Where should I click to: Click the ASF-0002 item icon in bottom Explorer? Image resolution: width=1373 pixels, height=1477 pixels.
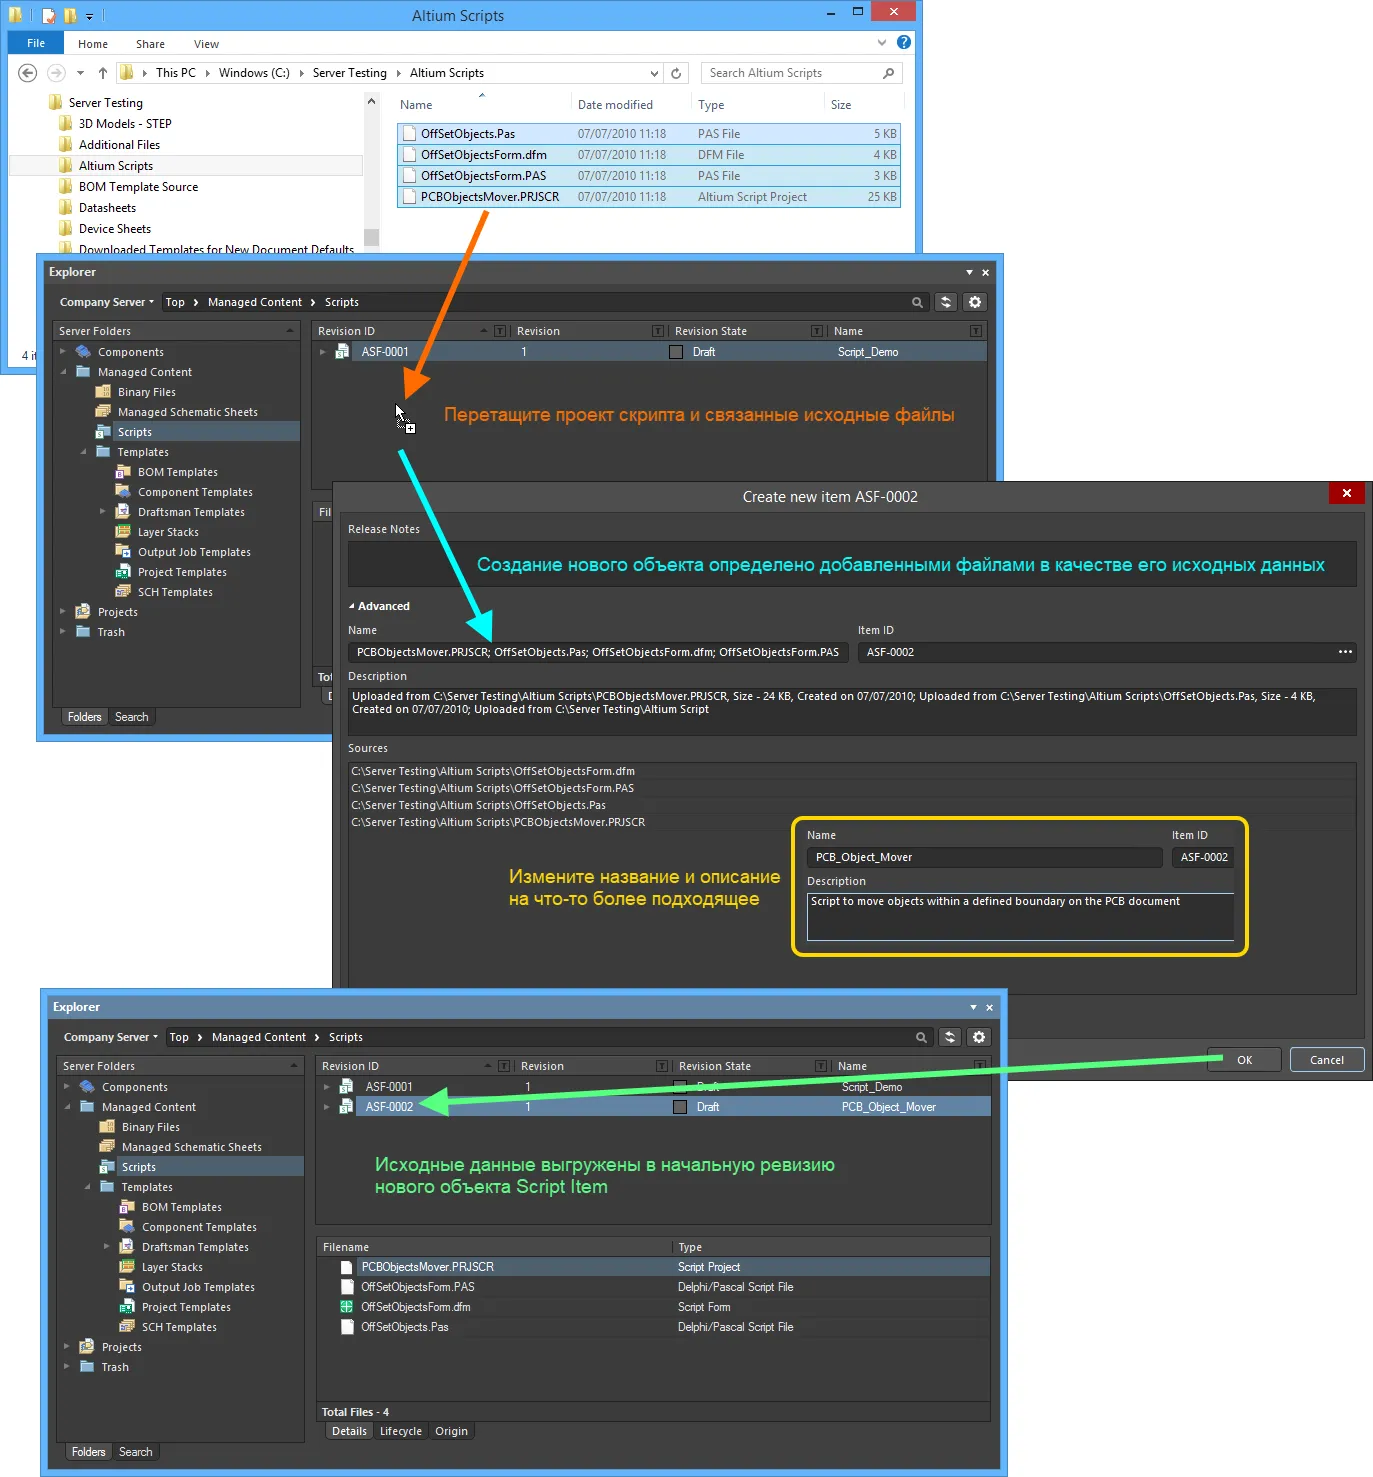[346, 1107]
